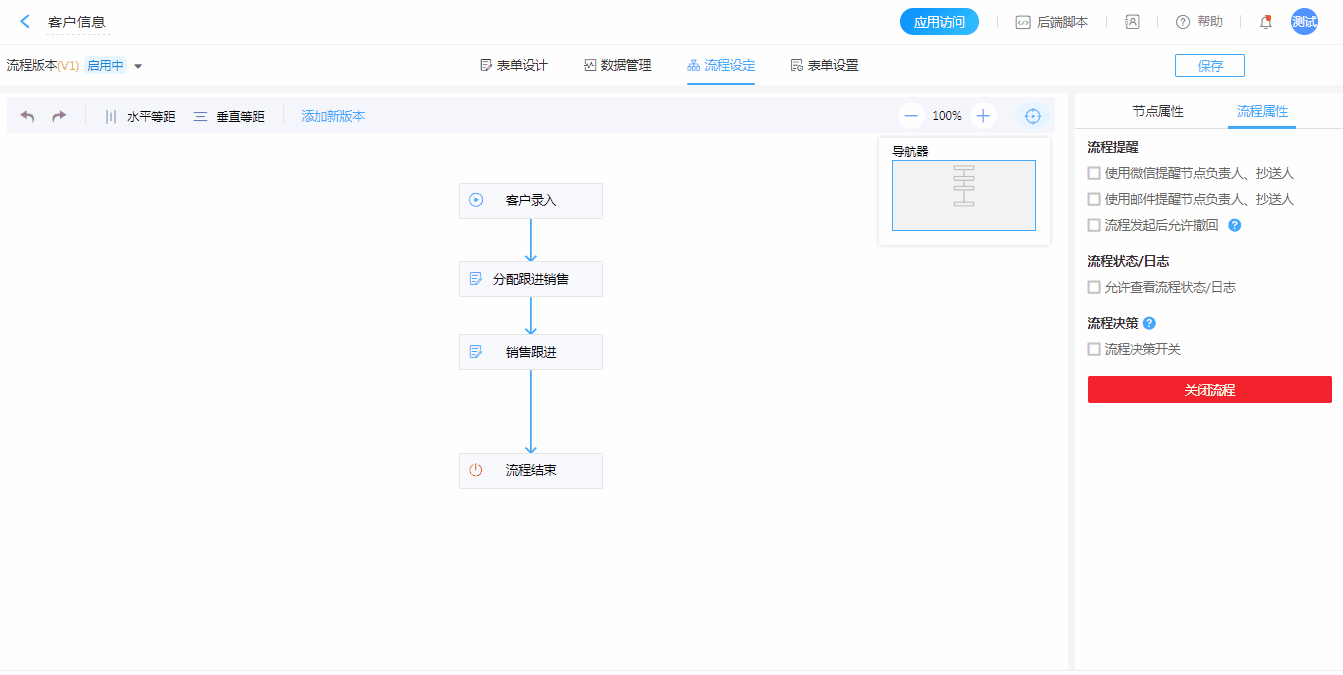
Task: Toggle the navigator locate target icon
Action: point(1033,116)
